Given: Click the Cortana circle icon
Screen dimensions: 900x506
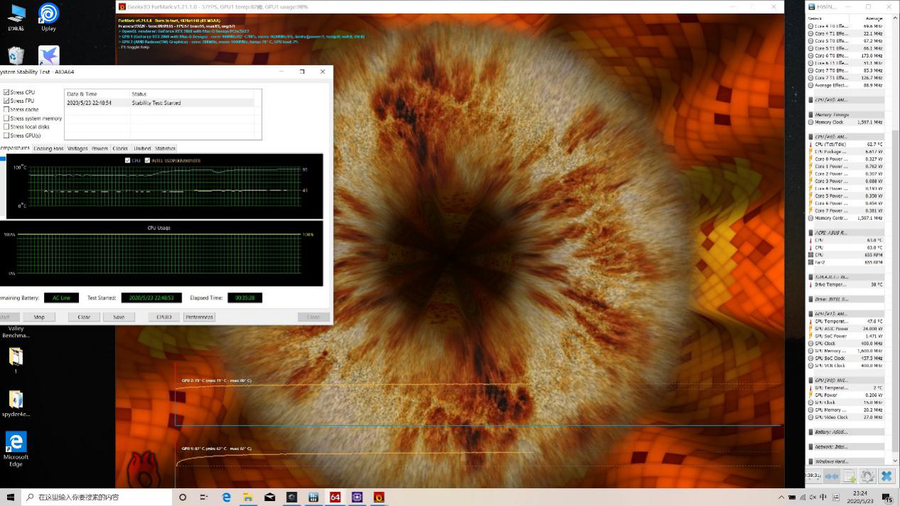Looking at the screenshot, I should click(183, 497).
